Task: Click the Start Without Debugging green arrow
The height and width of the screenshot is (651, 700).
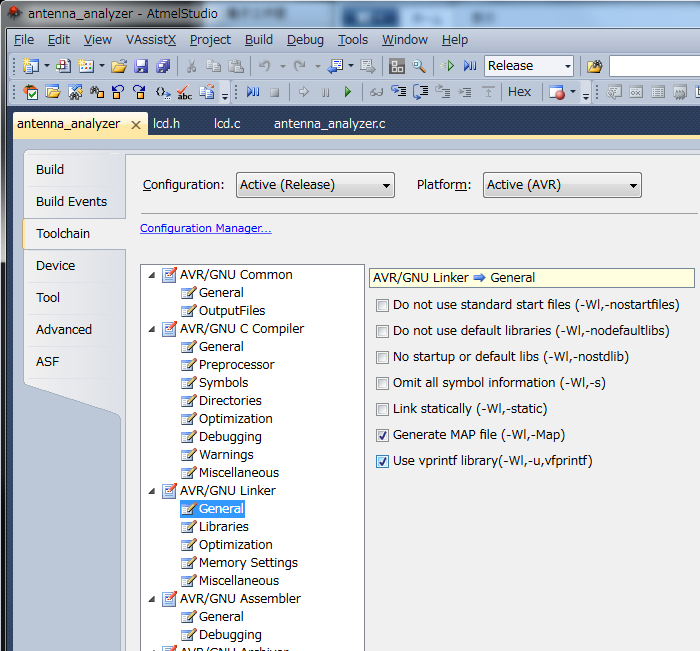Action: pos(448,66)
